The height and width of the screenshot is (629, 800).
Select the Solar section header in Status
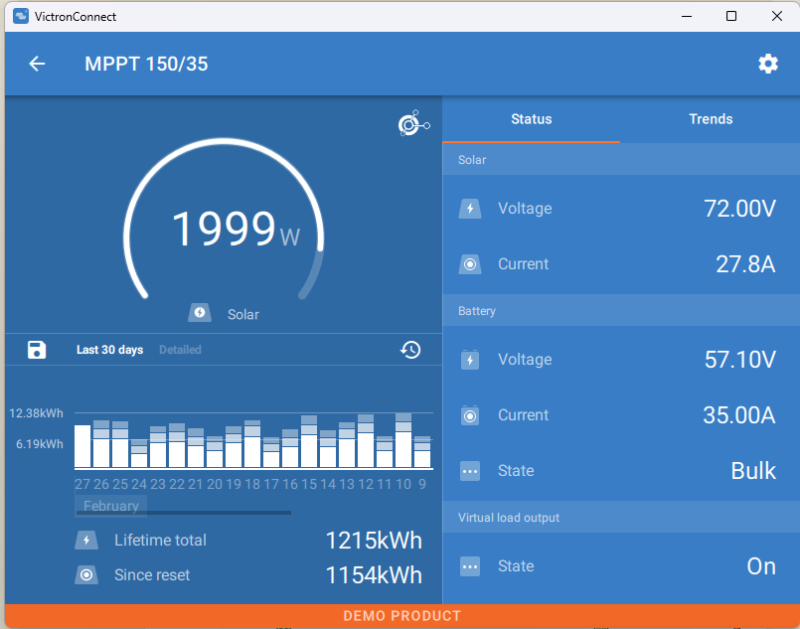(621, 160)
